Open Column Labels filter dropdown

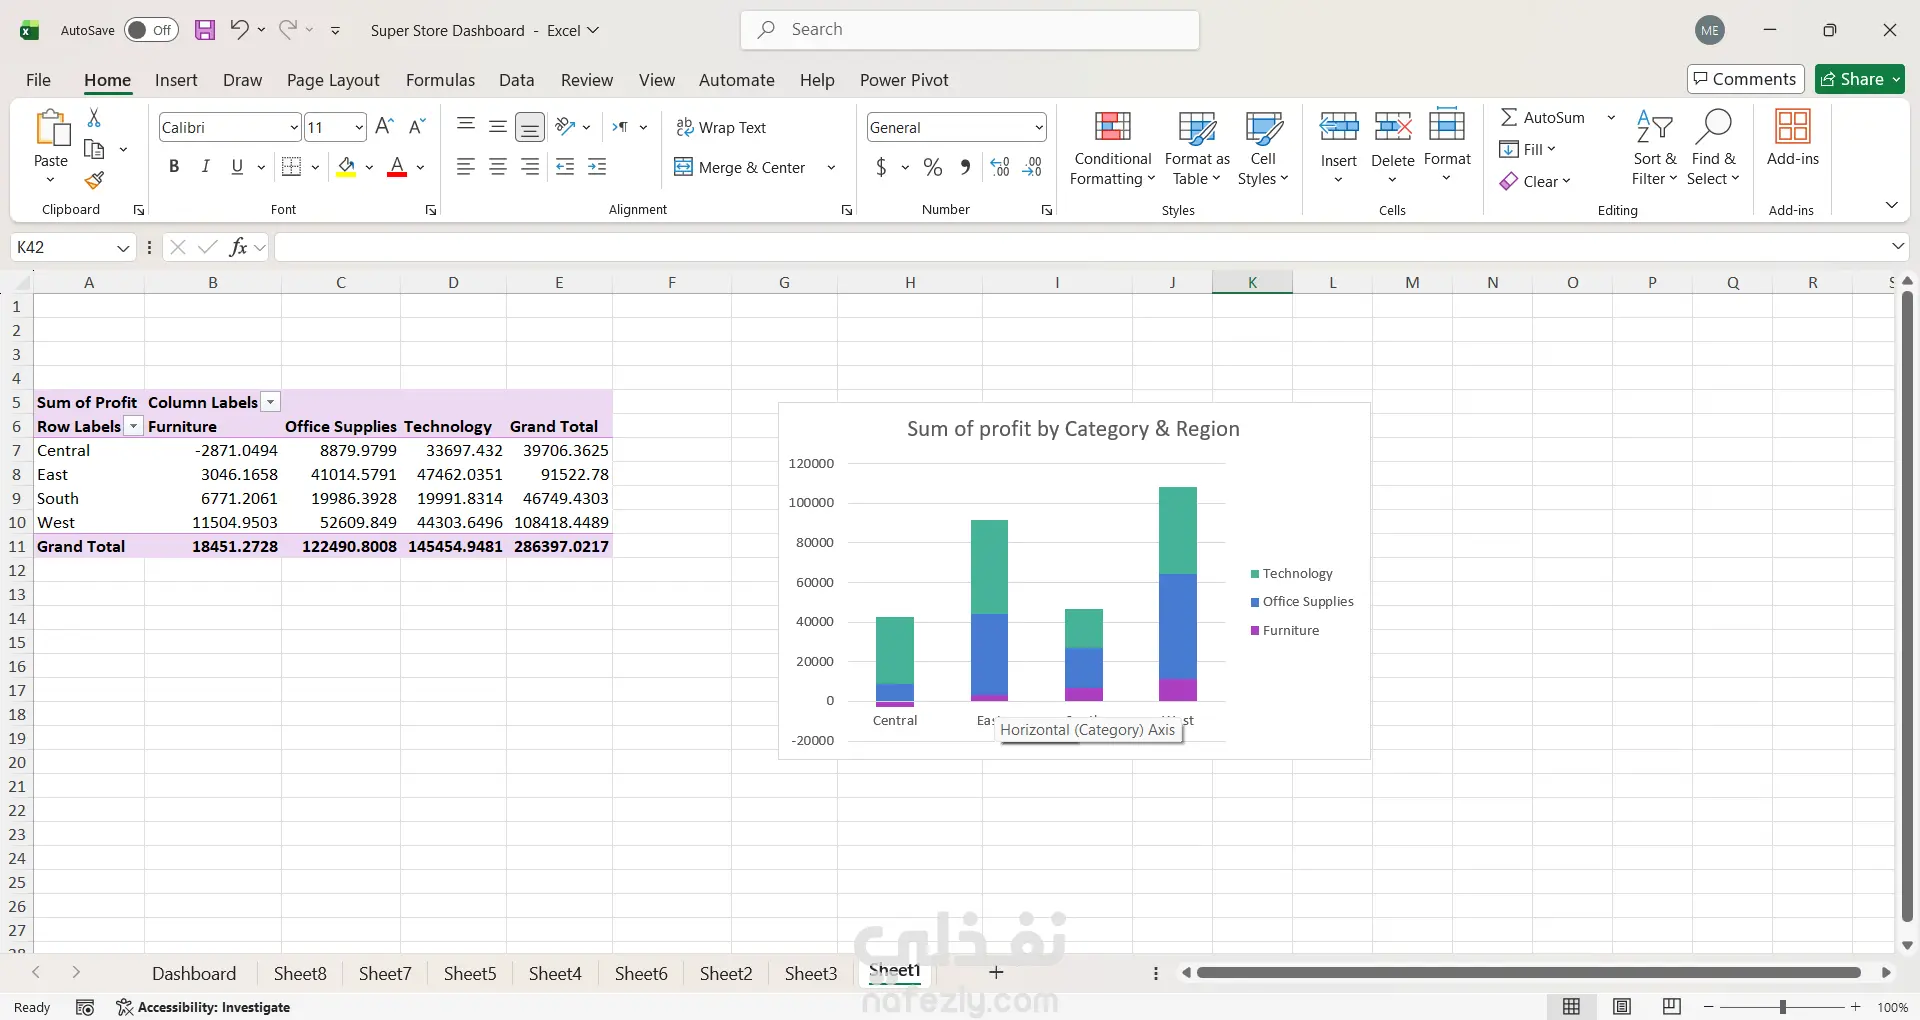coord(271,402)
